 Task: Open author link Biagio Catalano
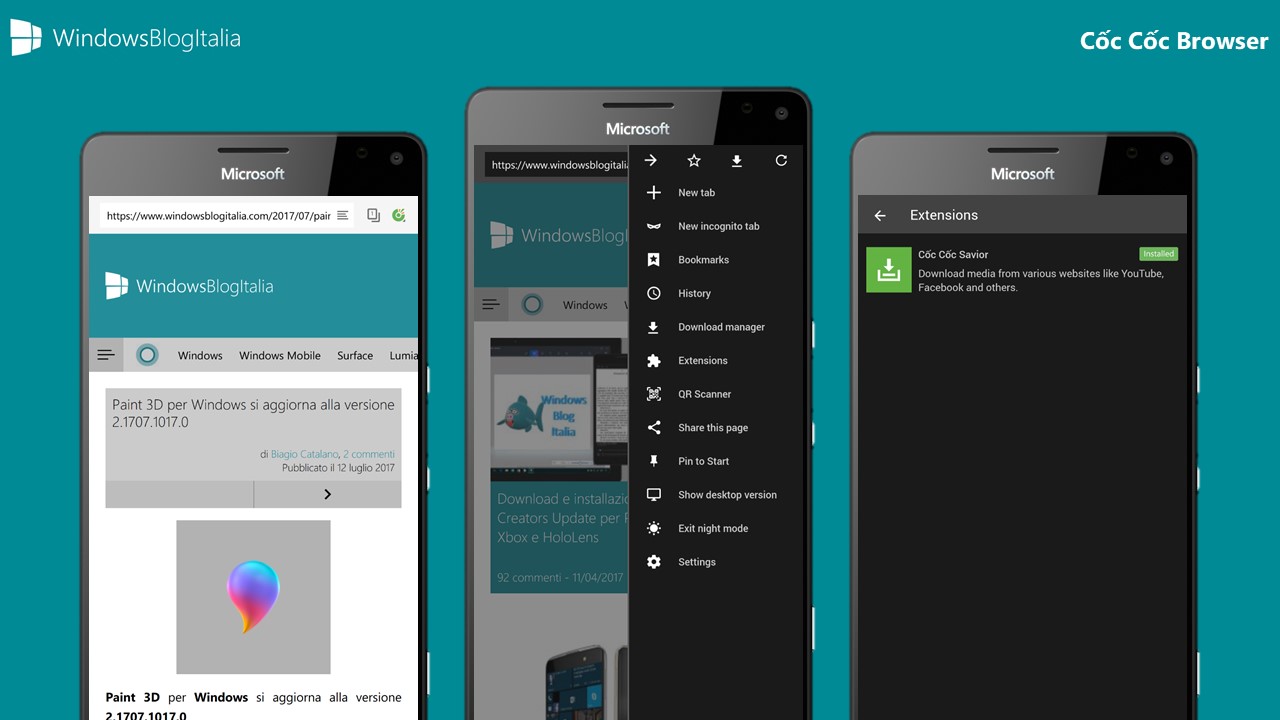[305, 454]
